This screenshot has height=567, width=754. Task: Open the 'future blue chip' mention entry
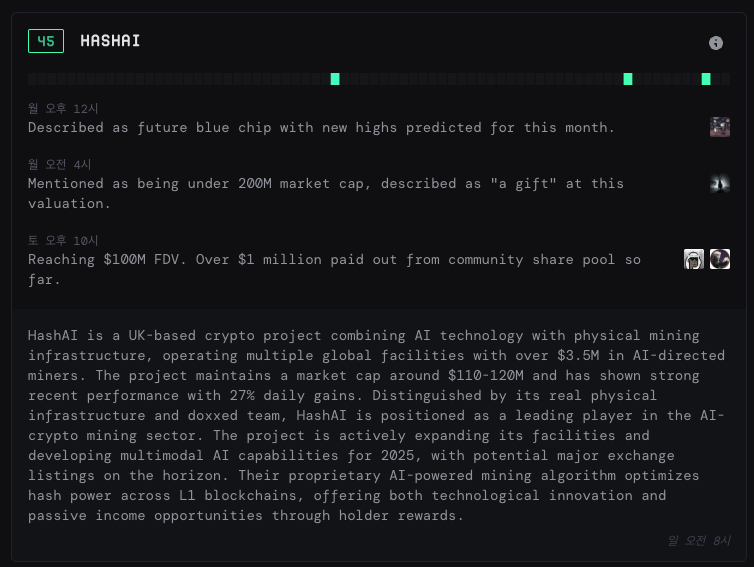coord(321,128)
